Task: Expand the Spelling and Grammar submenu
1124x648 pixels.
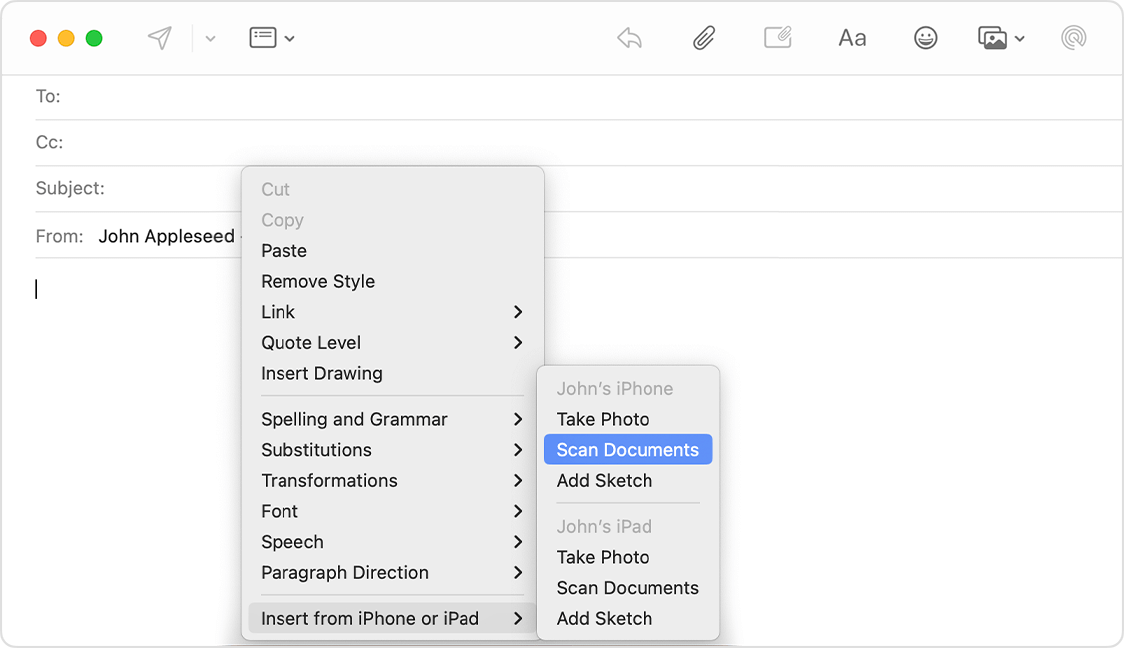Action: pos(352,419)
